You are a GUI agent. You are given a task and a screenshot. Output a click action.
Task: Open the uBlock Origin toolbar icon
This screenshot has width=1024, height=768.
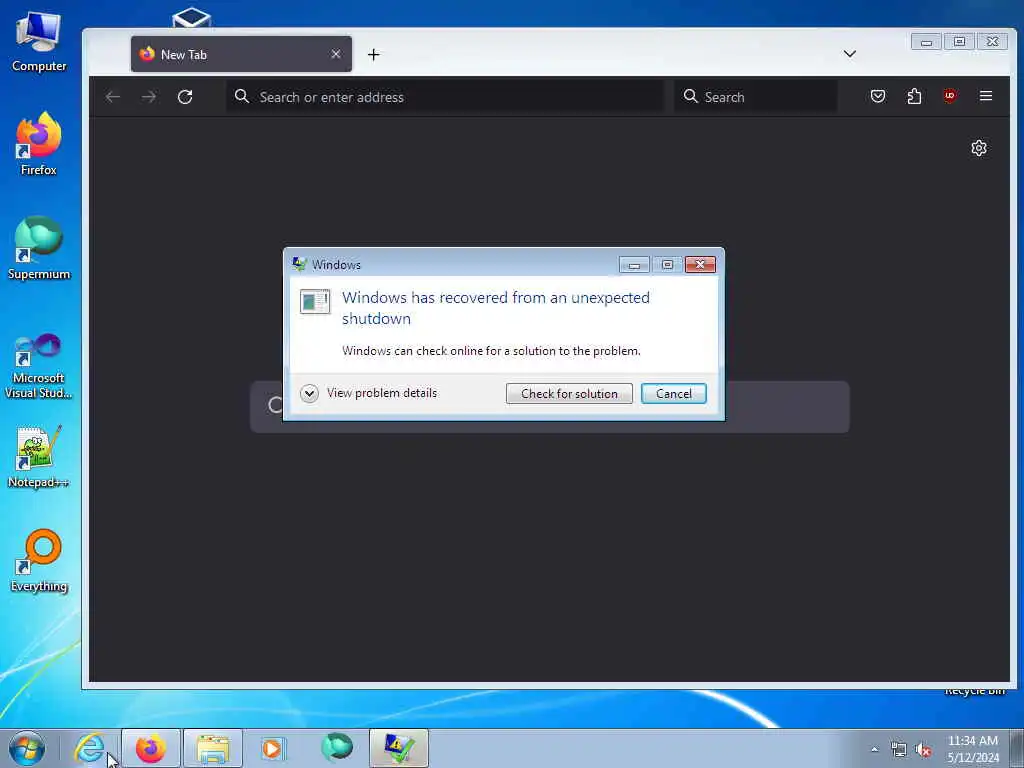pos(950,96)
